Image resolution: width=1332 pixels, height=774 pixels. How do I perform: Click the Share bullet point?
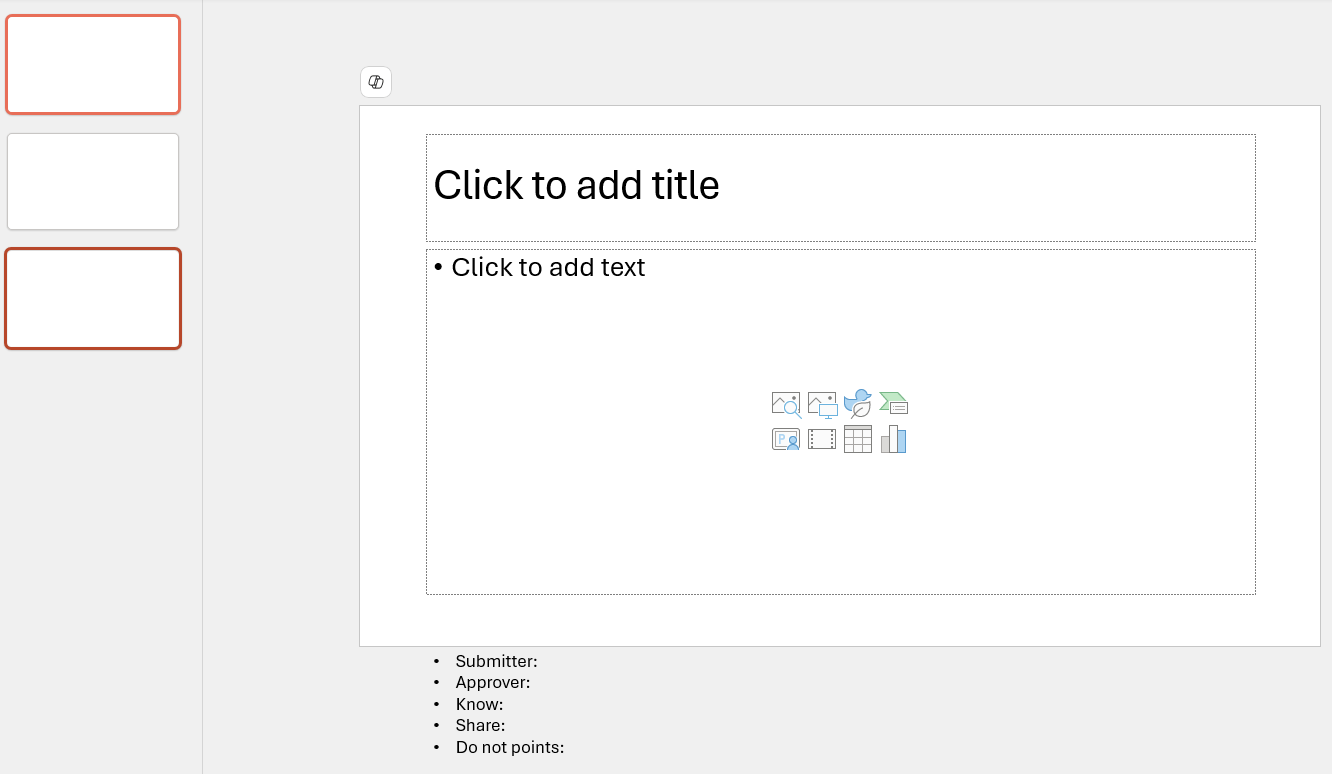tap(480, 725)
